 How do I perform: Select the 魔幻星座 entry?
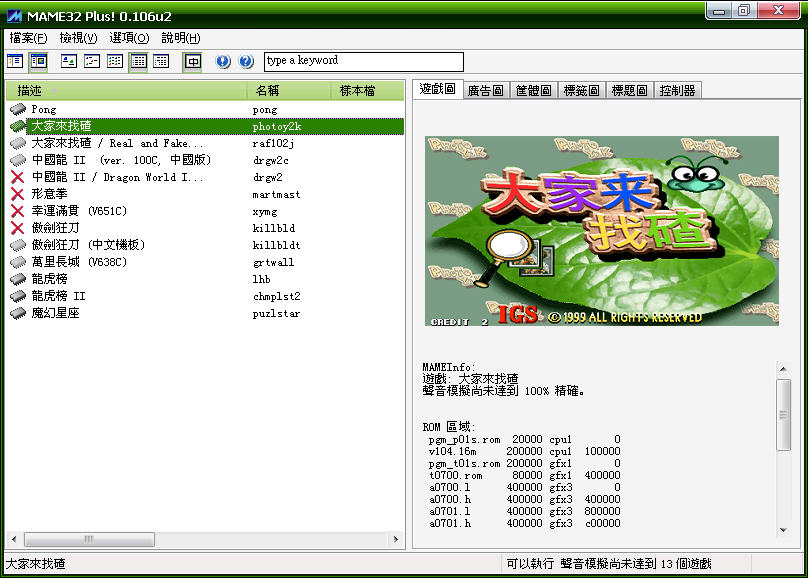tap(56, 313)
